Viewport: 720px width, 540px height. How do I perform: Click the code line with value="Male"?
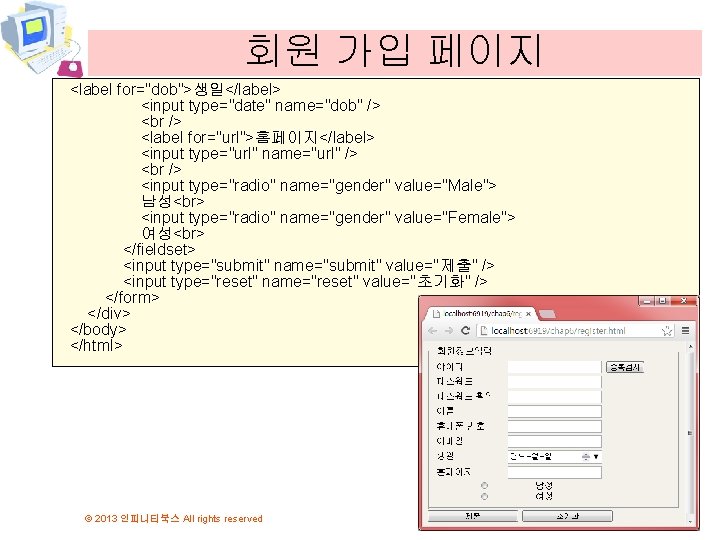point(319,186)
